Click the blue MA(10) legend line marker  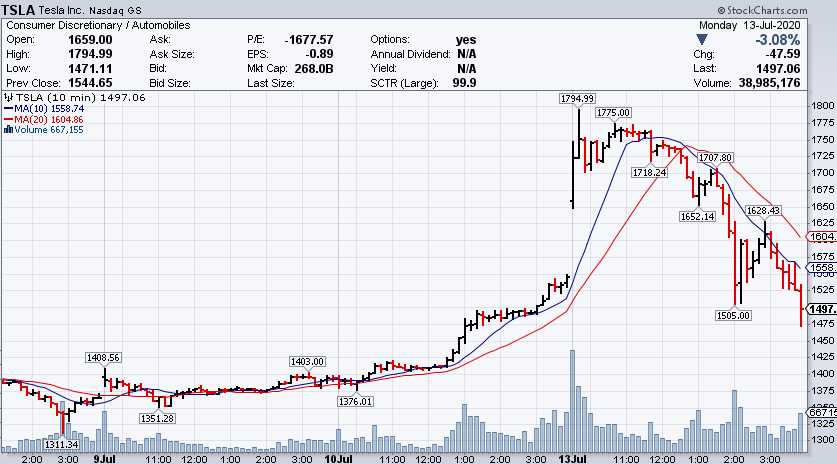pos(6,108)
